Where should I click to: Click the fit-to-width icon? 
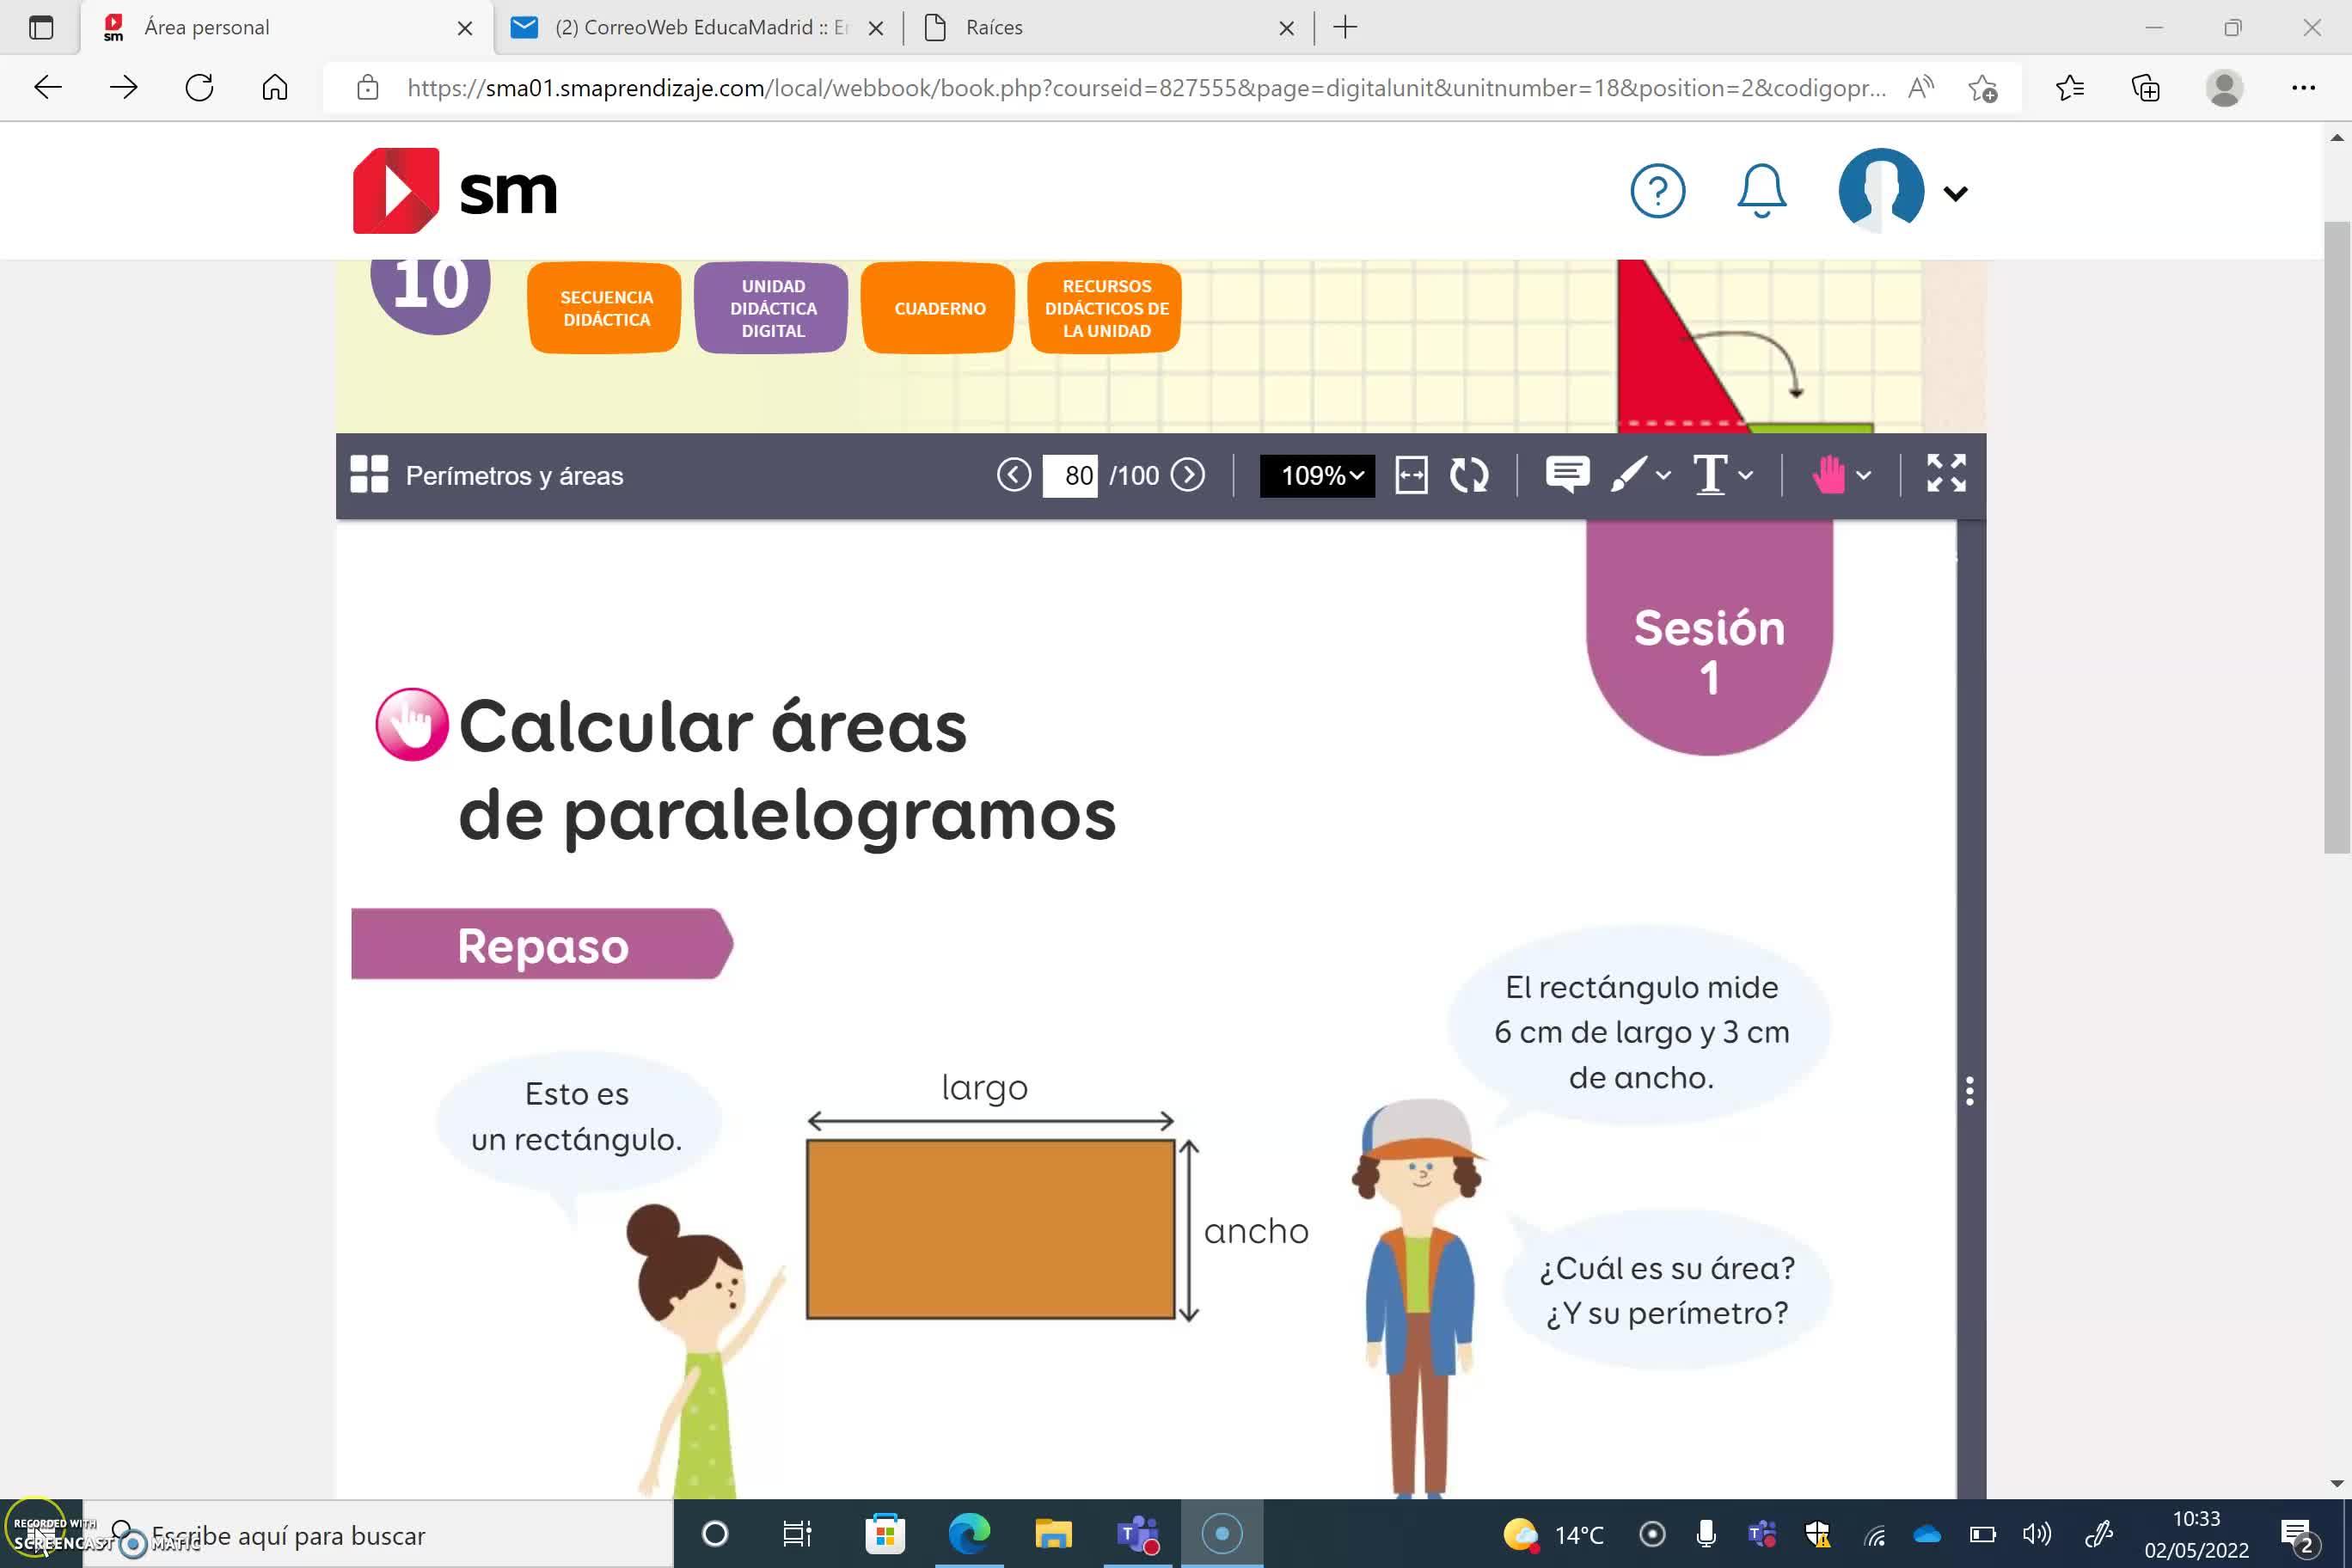[x=1411, y=475]
